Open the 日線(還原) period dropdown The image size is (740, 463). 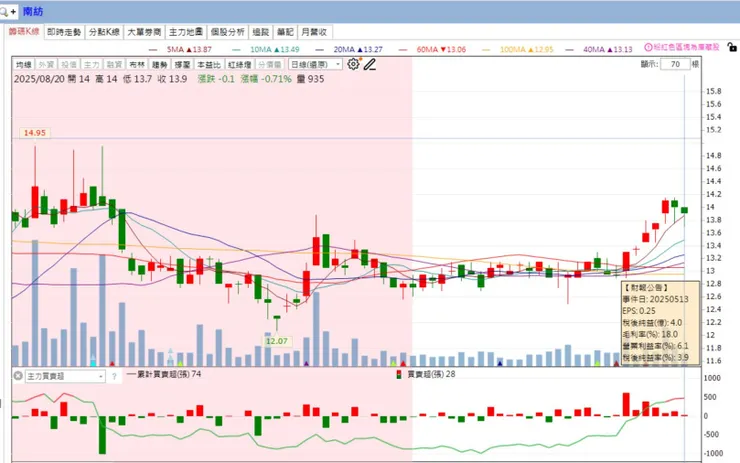point(315,64)
